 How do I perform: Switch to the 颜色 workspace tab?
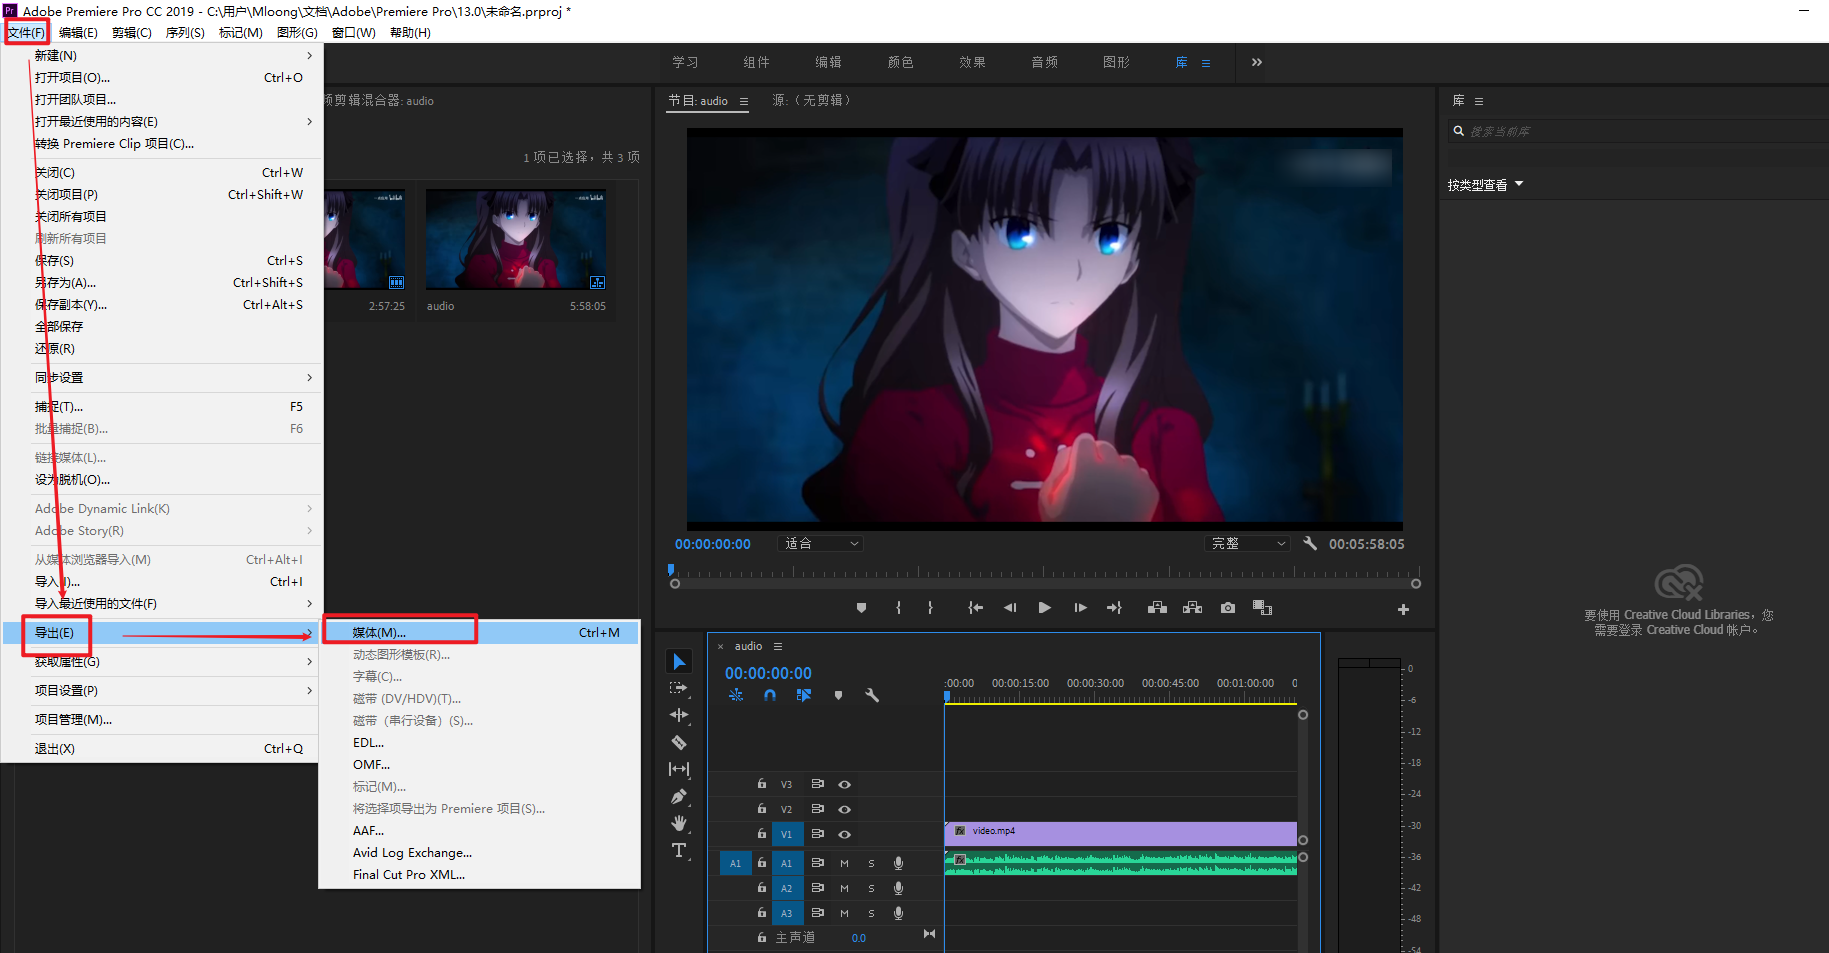(x=900, y=62)
